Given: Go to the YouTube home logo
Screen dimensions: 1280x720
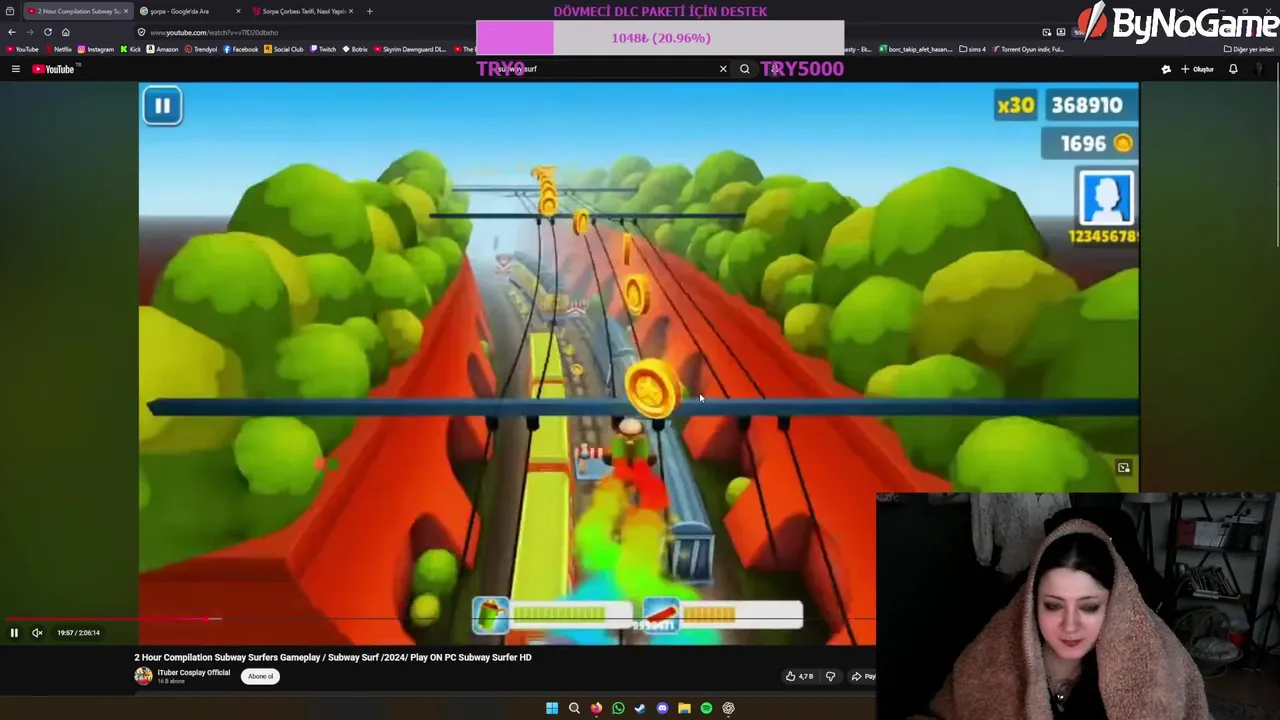Looking at the screenshot, I should point(54,69).
